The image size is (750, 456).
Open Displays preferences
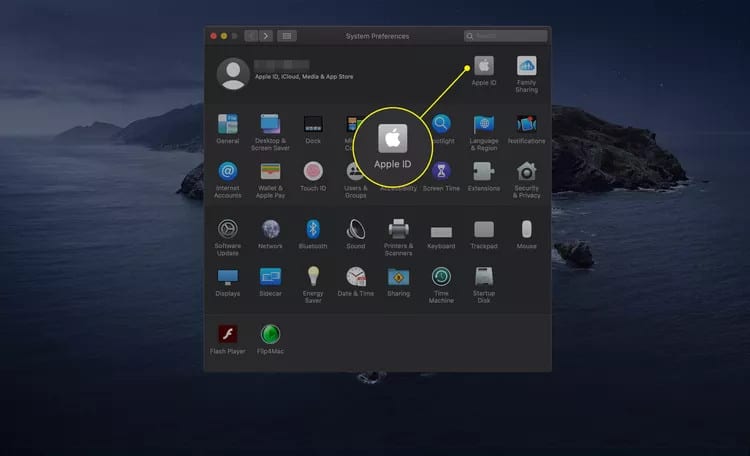(228, 277)
